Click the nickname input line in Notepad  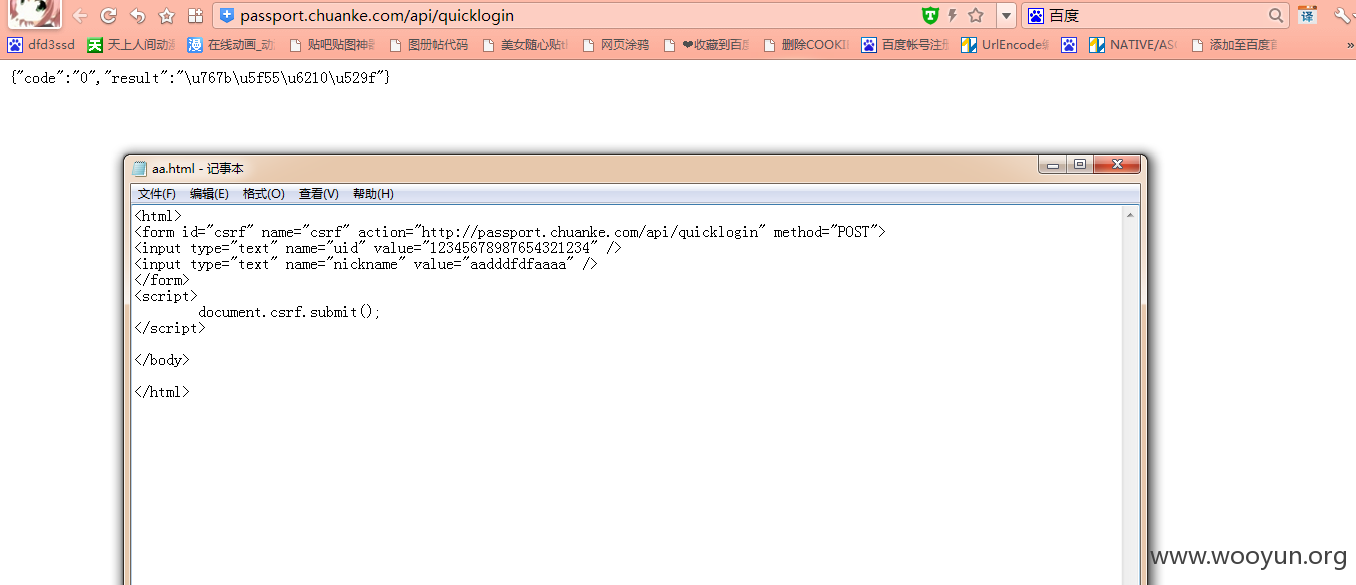tap(366, 264)
